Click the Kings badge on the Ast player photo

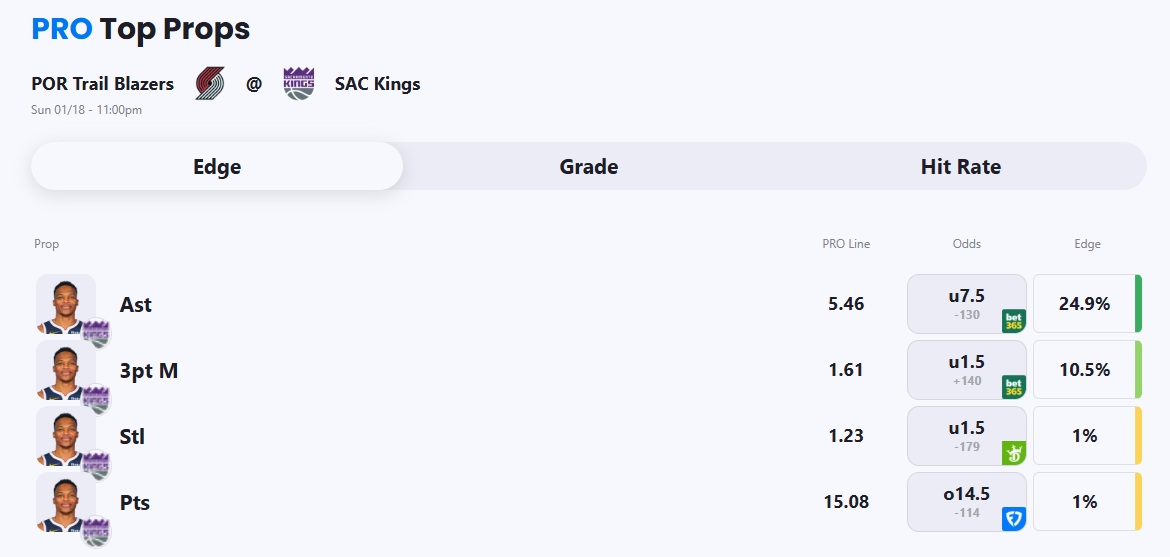[96, 332]
